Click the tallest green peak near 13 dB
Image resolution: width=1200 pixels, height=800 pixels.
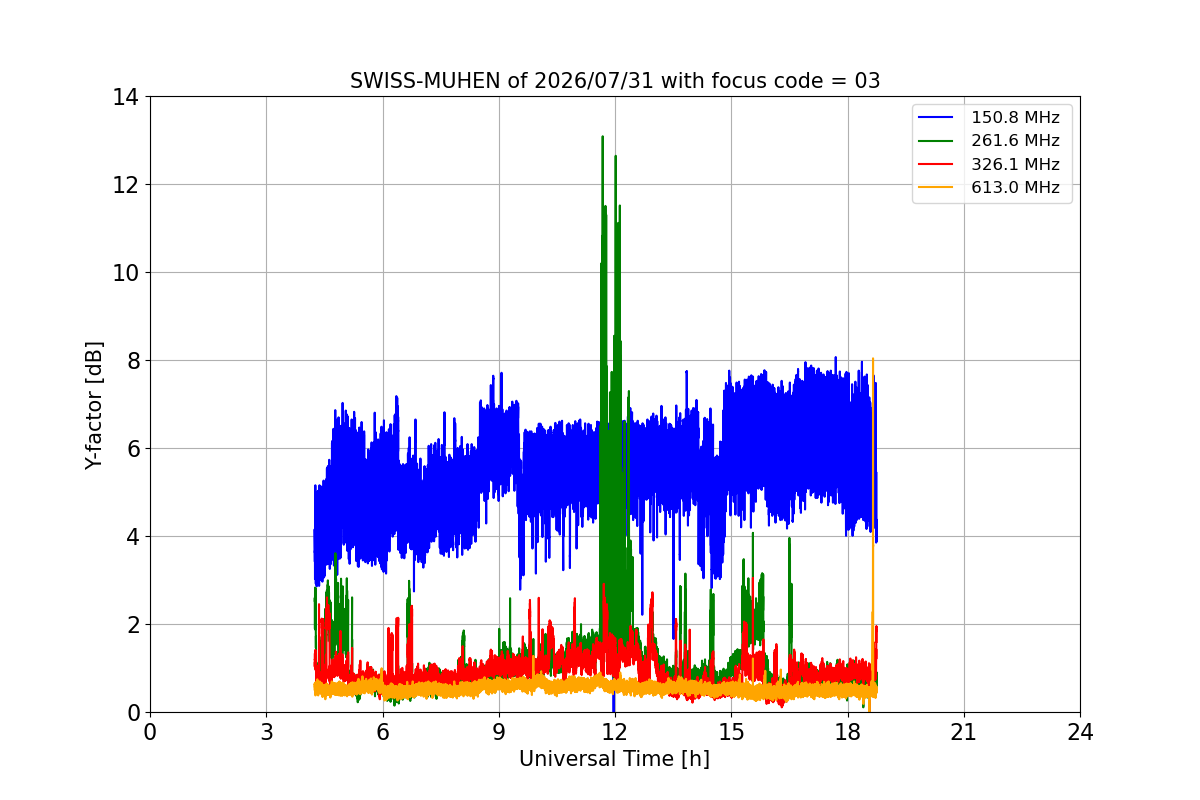pos(602,138)
